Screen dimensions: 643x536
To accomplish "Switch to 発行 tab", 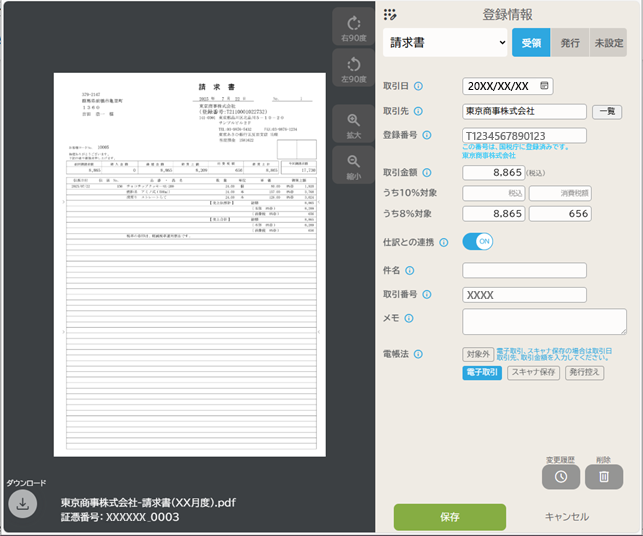I will tap(570, 42).
